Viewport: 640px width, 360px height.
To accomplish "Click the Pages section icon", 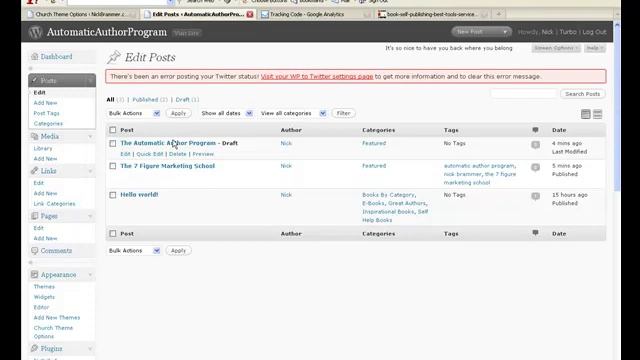I will coord(34,216).
